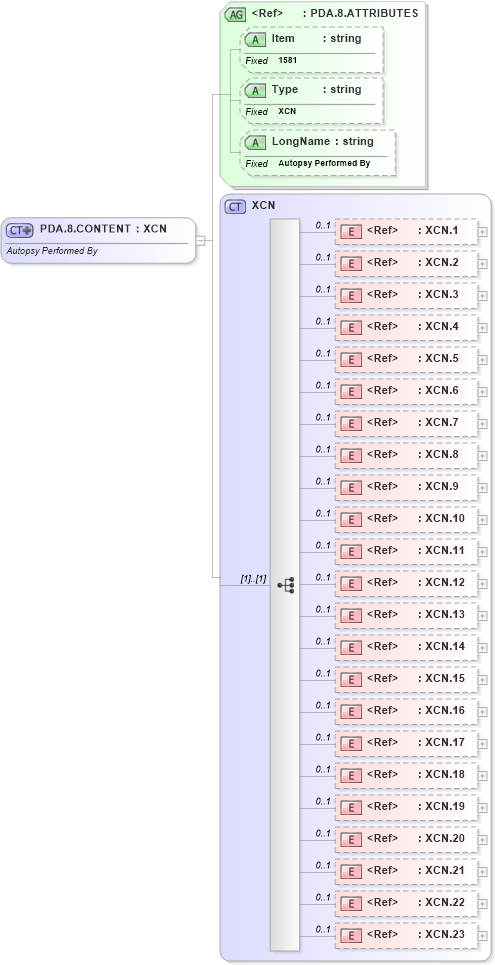Click the E icon of XCN.21

point(351,872)
